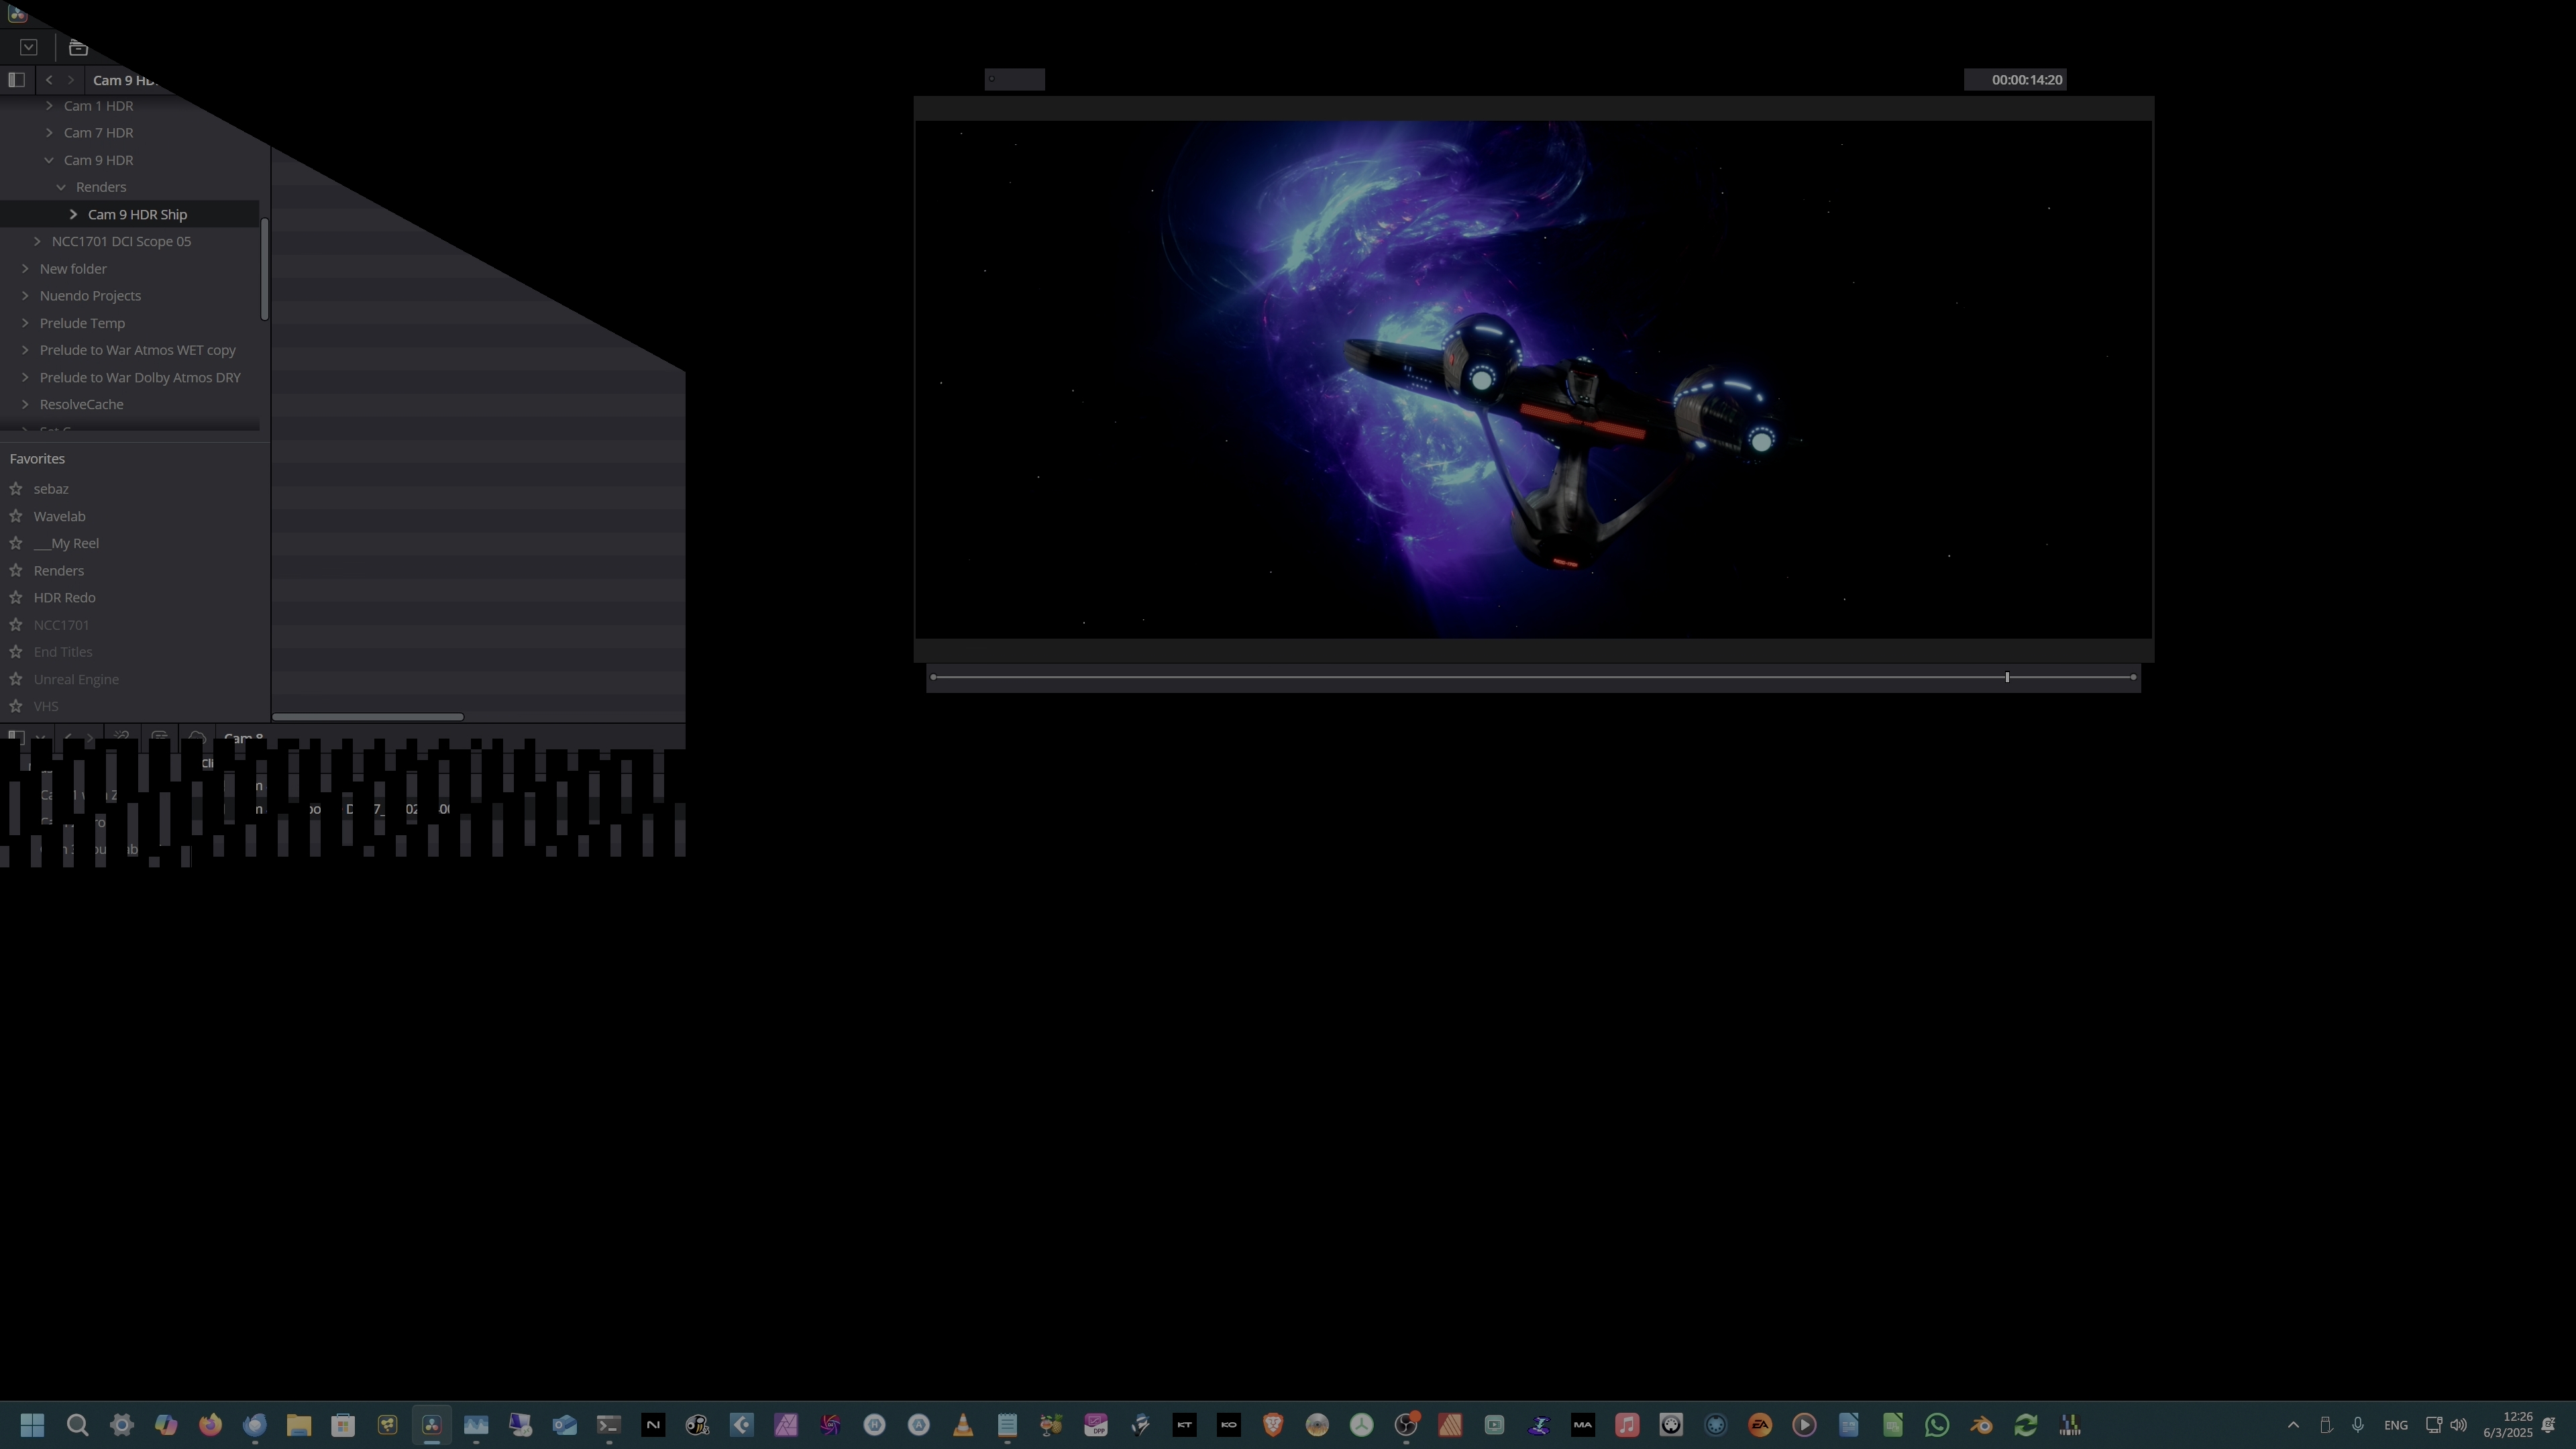
Task: Open WhatsApp from the taskbar
Action: (1937, 1425)
